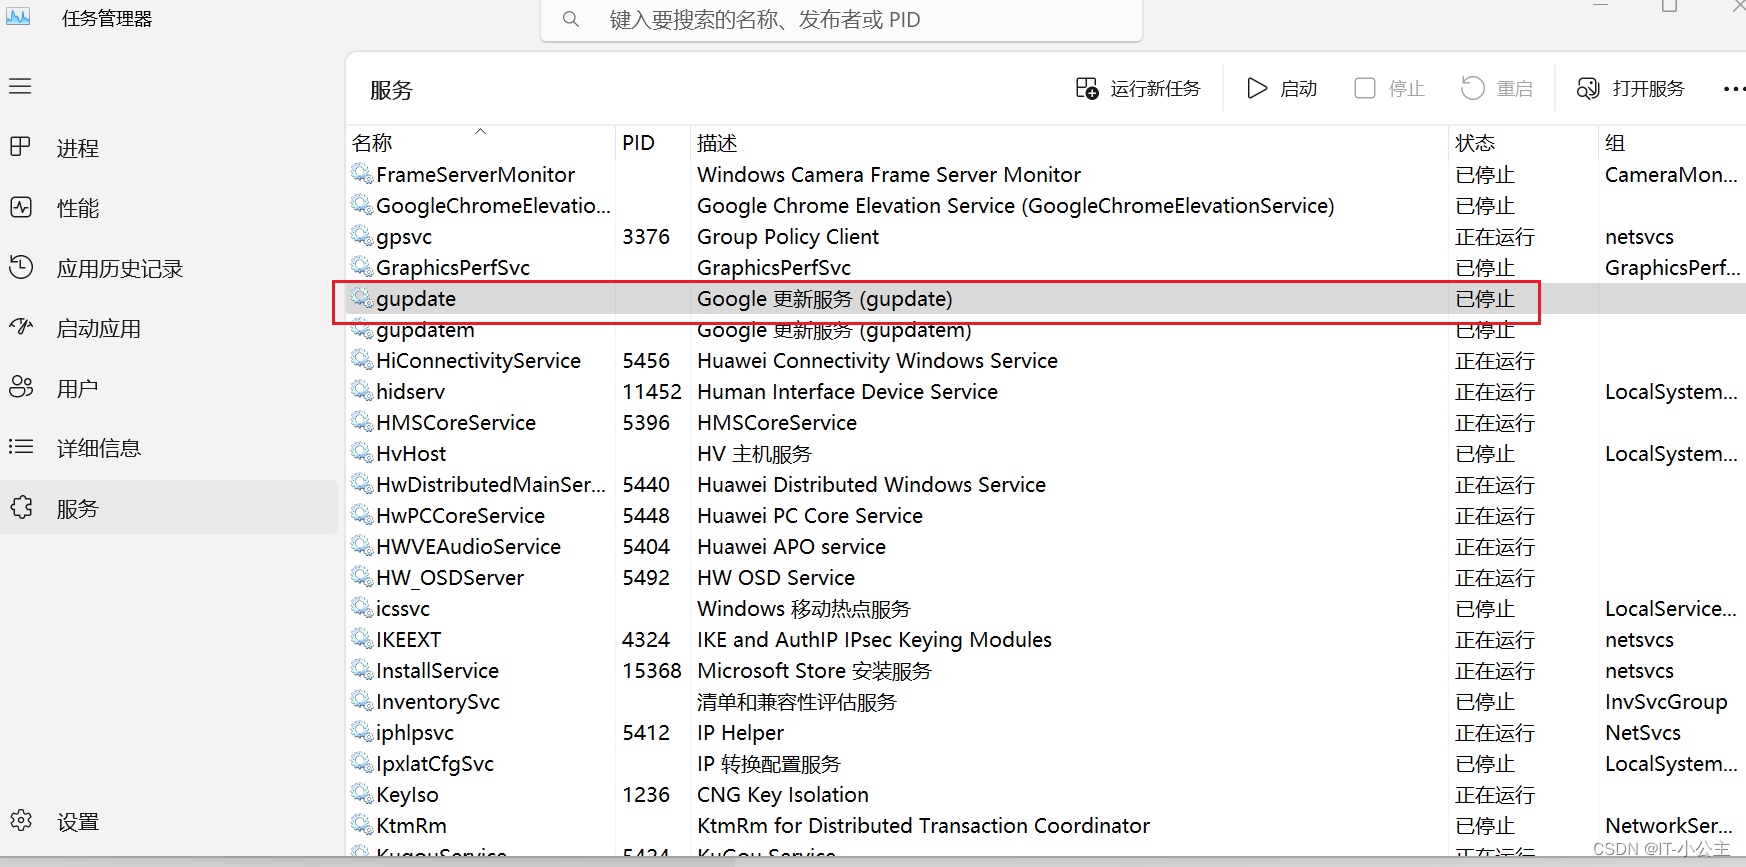This screenshot has height=867, width=1746.
Task: Select KtmRm service row
Action: pyautogui.click(x=1046, y=826)
